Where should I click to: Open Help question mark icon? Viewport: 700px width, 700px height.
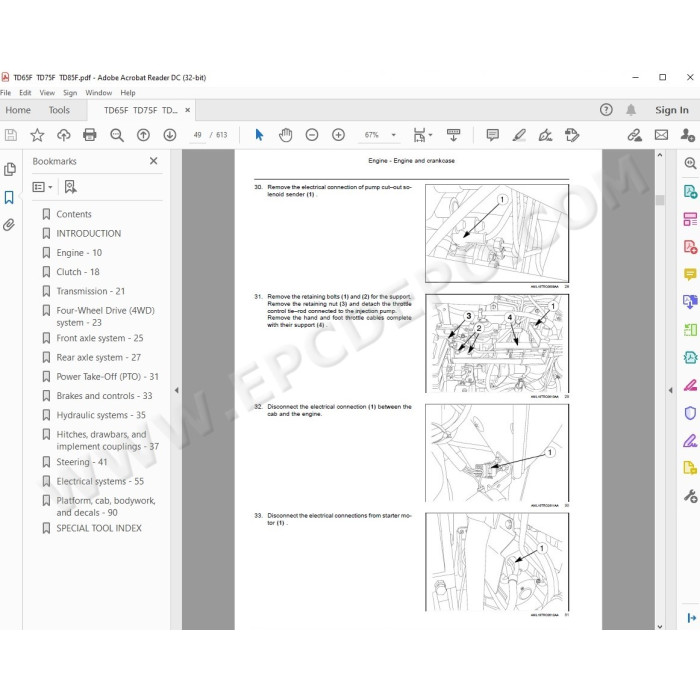click(606, 110)
